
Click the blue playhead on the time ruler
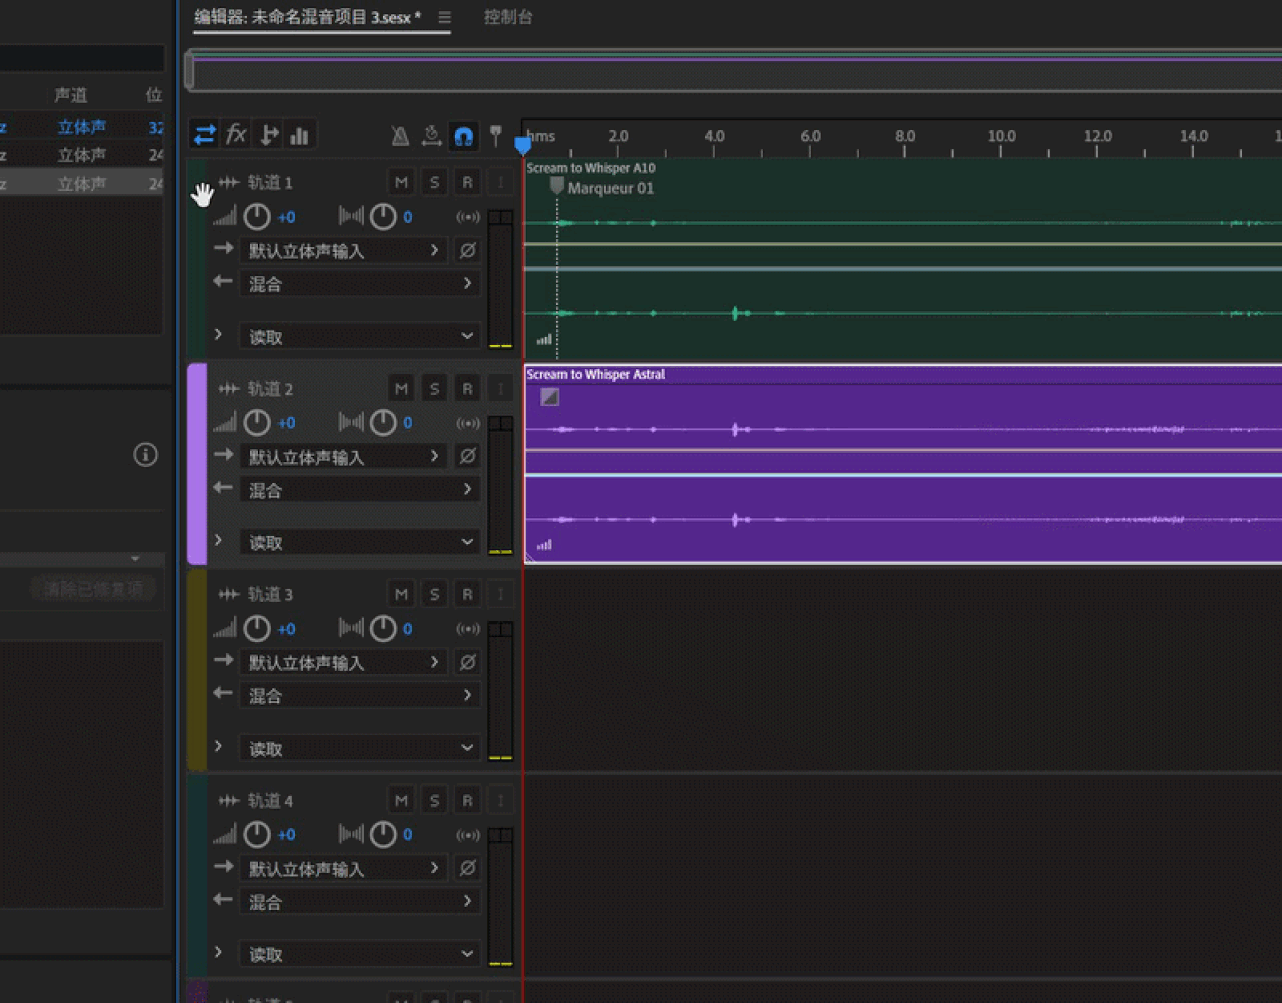tap(523, 145)
